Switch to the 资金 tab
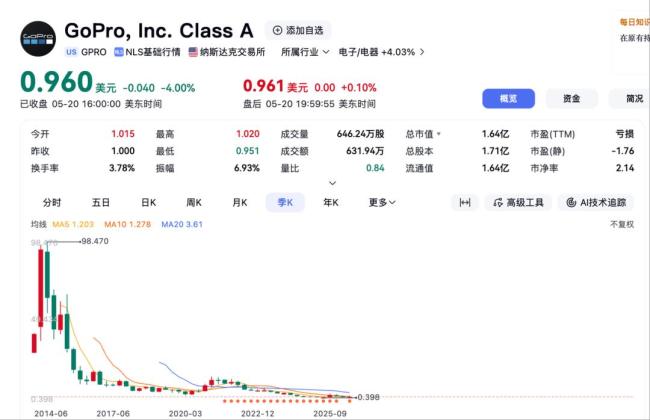 pos(572,99)
